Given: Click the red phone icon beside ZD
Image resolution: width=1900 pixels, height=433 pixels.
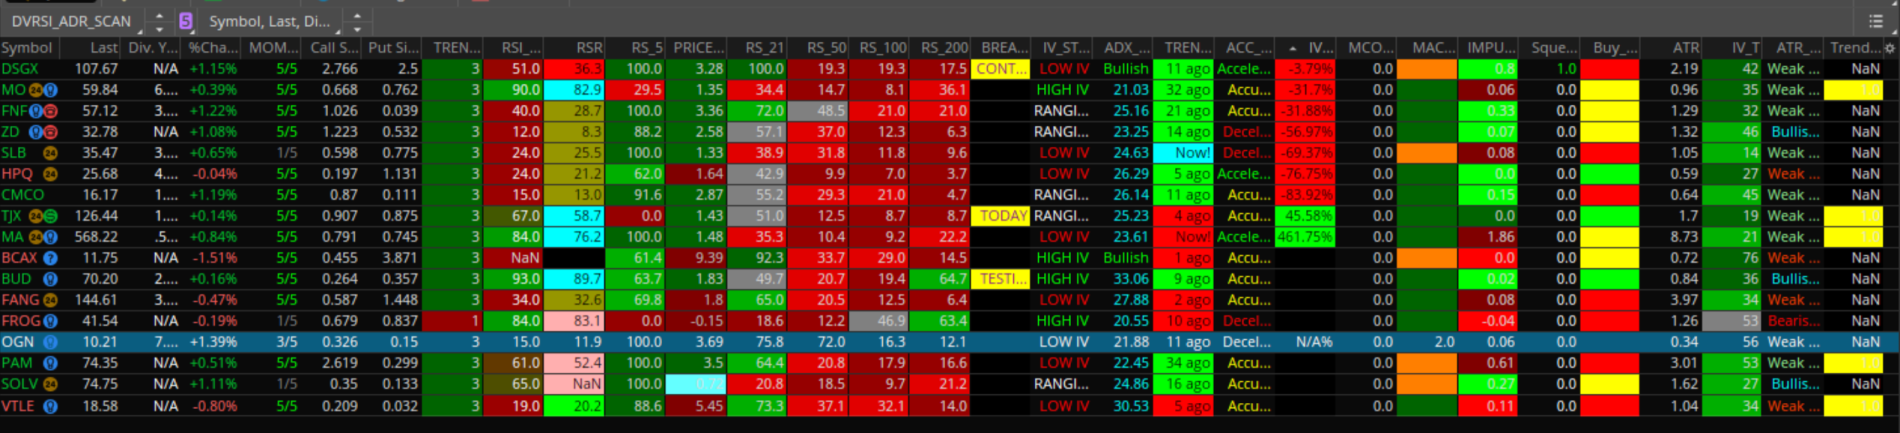Looking at the screenshot, I should [50, 132].
